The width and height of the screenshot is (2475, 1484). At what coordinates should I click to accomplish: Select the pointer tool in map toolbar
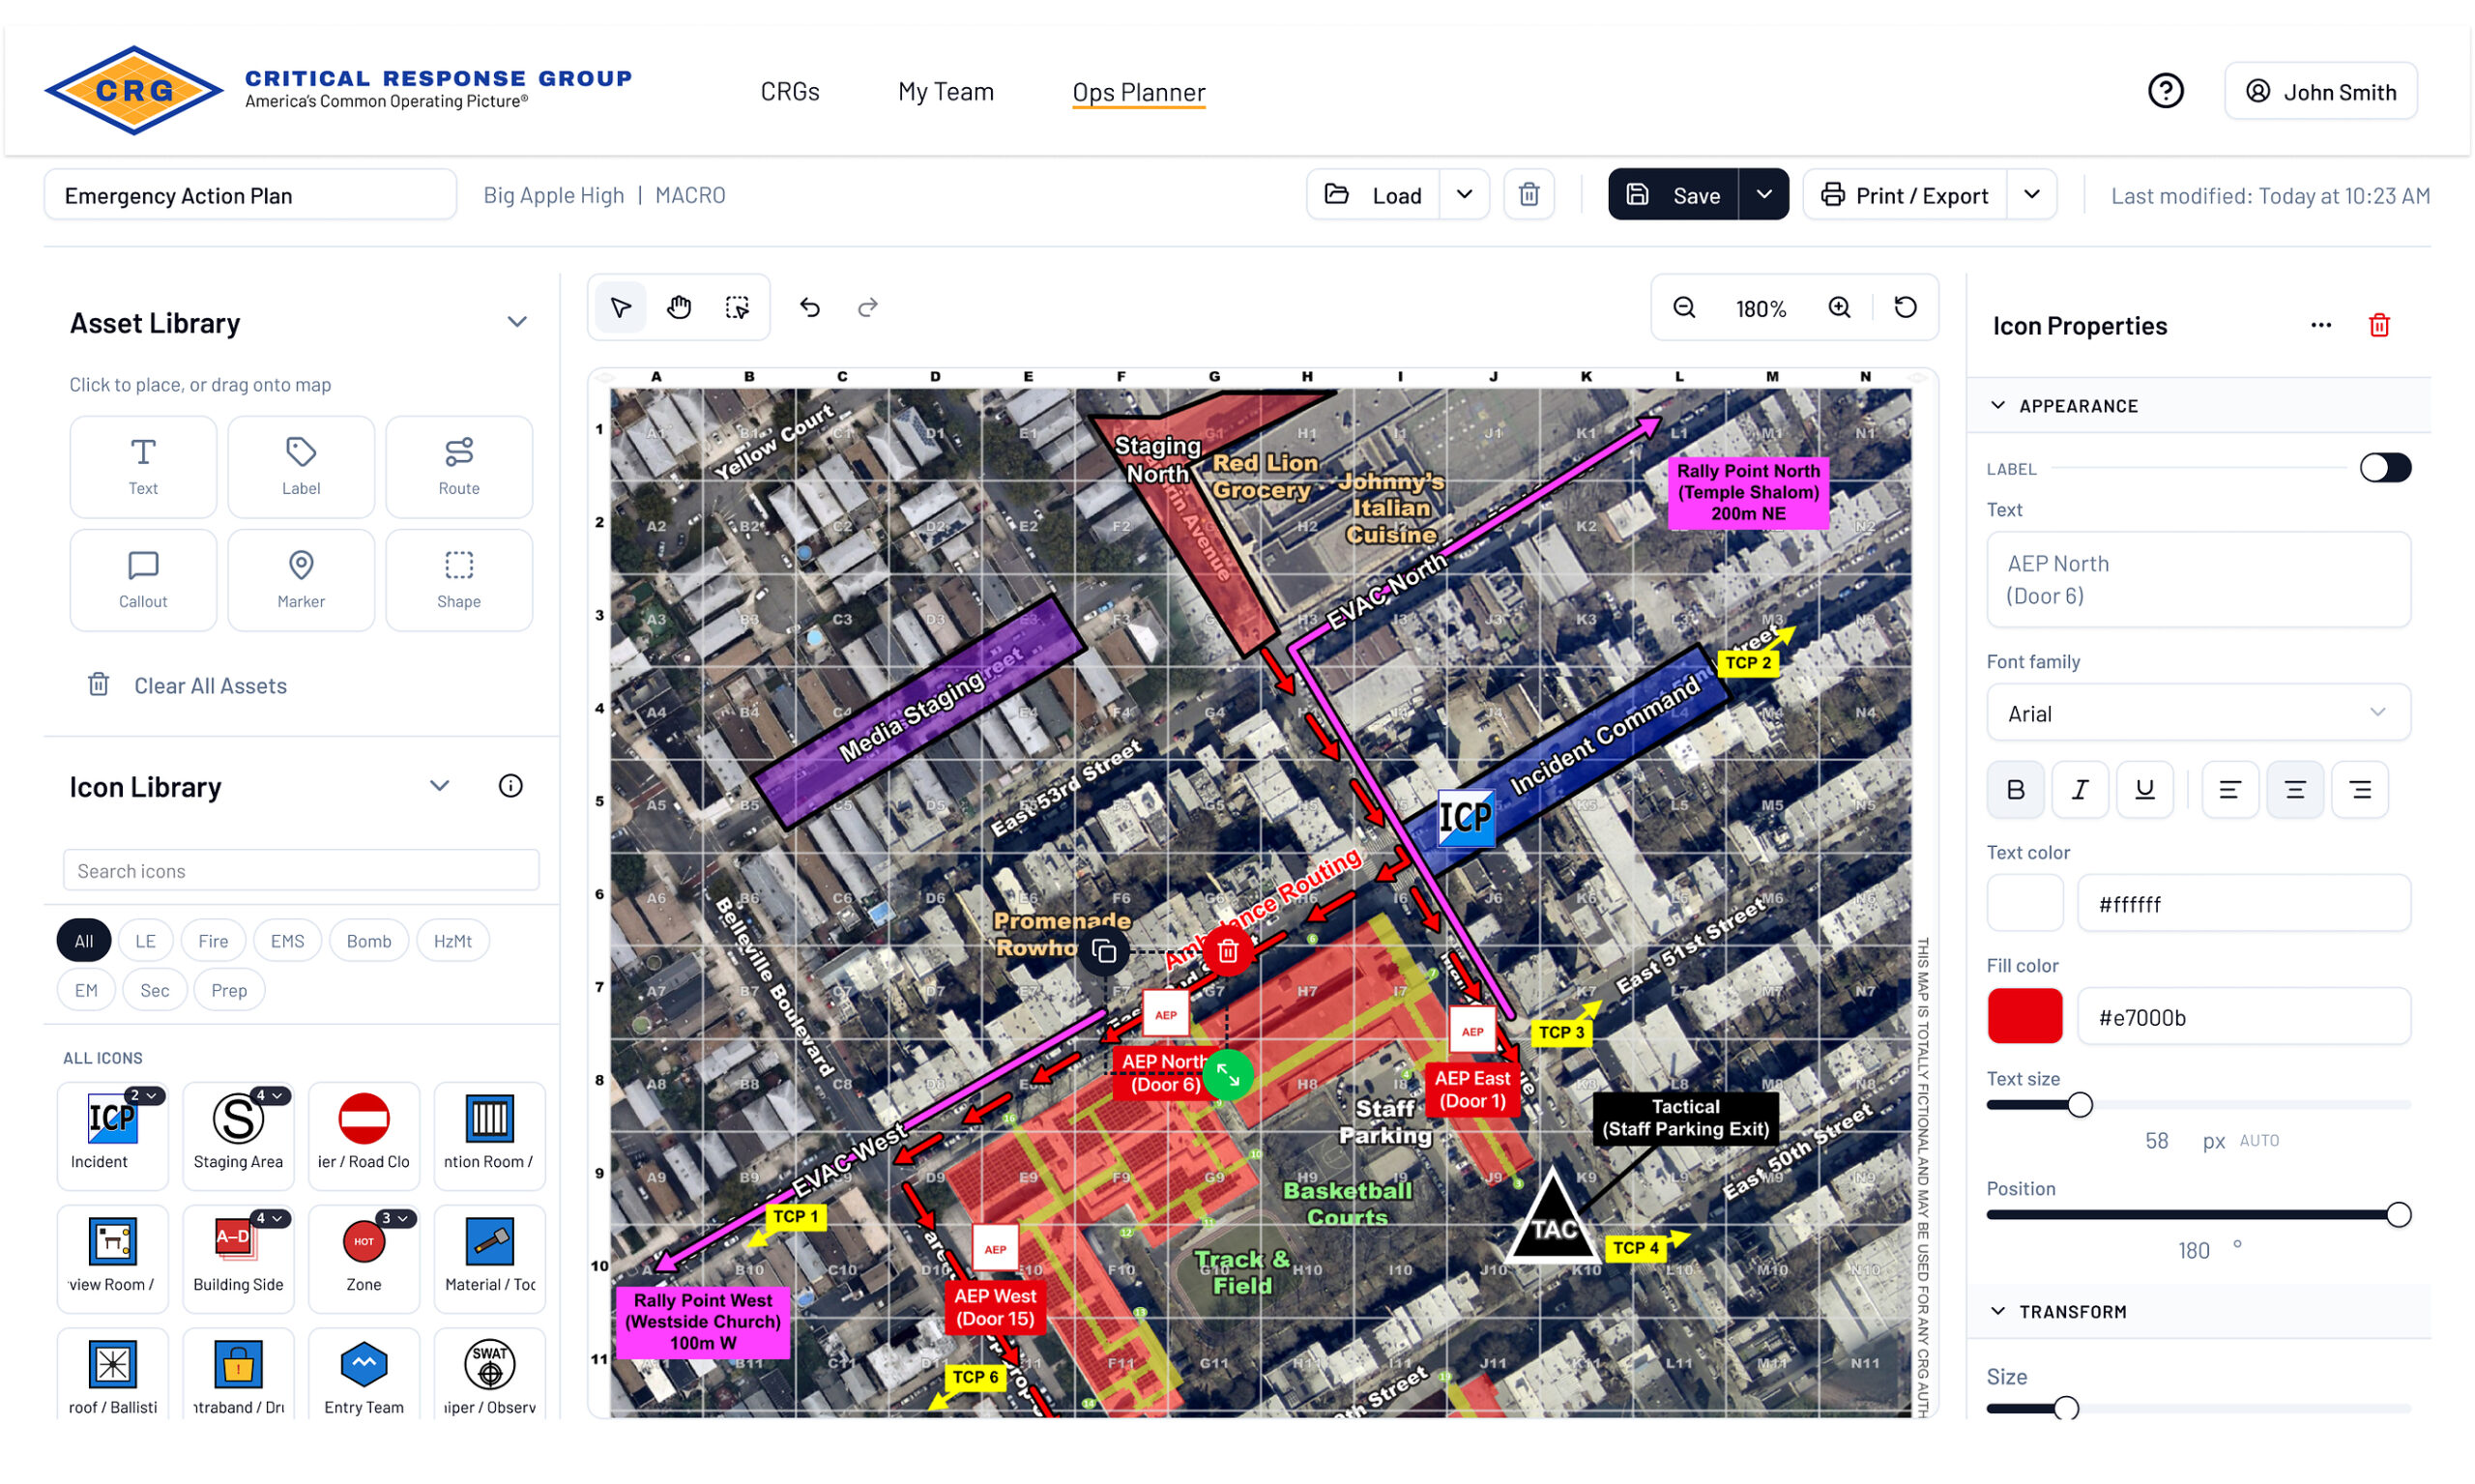click(620, 308)
